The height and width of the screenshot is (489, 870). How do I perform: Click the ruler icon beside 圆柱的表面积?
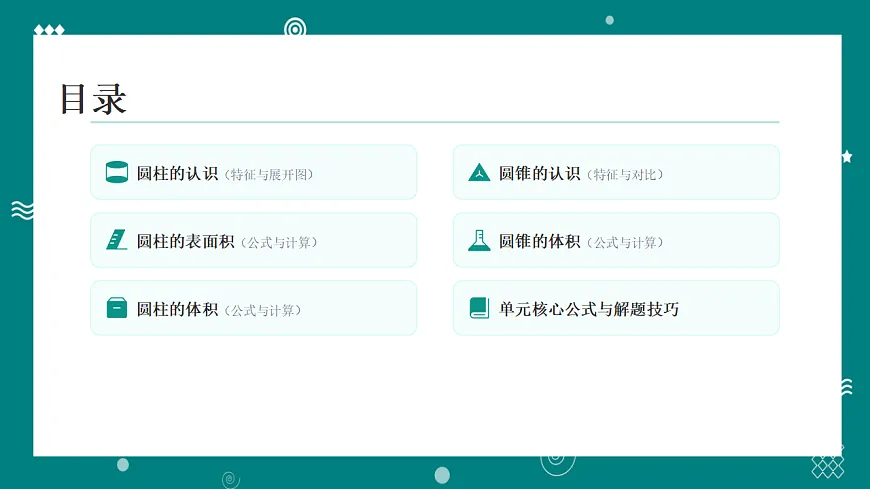(x=117, y=240)
